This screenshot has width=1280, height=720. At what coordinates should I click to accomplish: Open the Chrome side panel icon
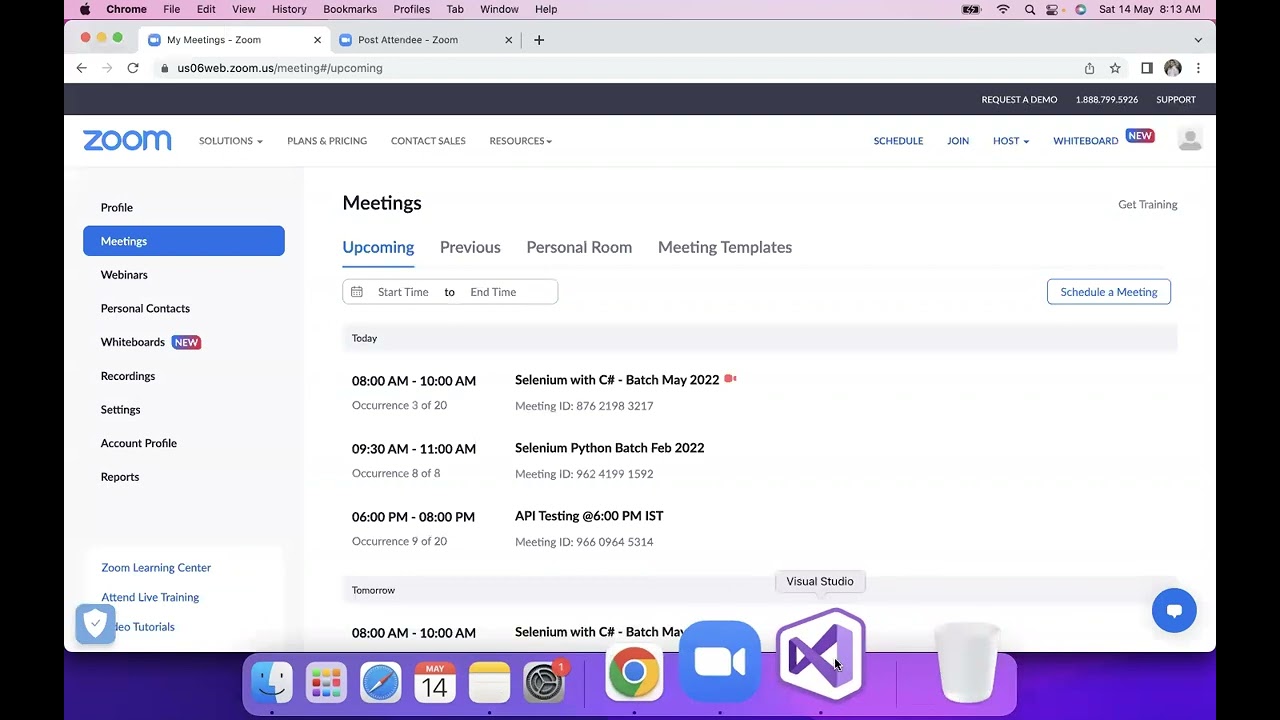[x=1147, y=68]
